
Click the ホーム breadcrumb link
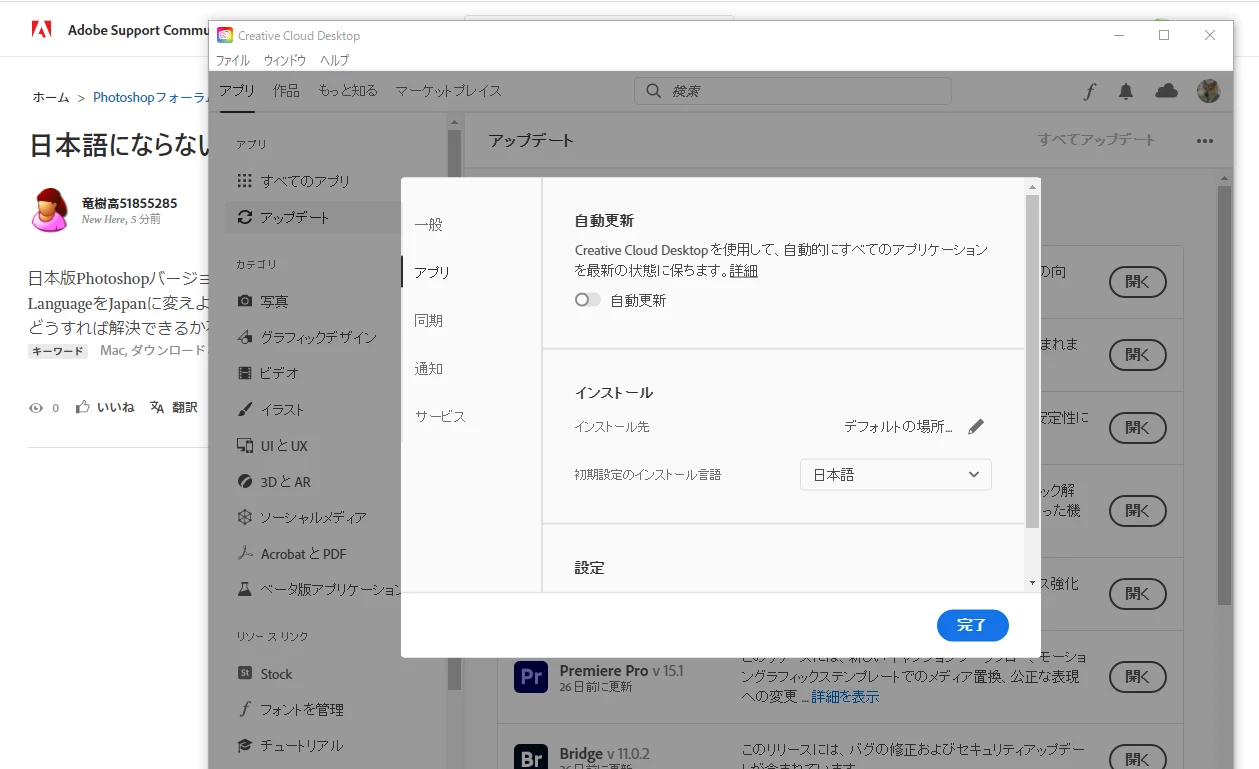pyautogui.click(x=51, y=97)
